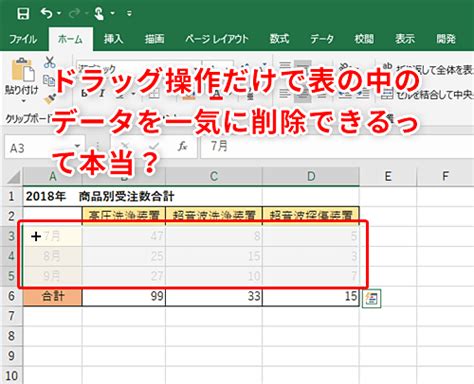The height and width of the screenshot is (384, 474).
Task: Switch to the データ tab
Action: 322,39
